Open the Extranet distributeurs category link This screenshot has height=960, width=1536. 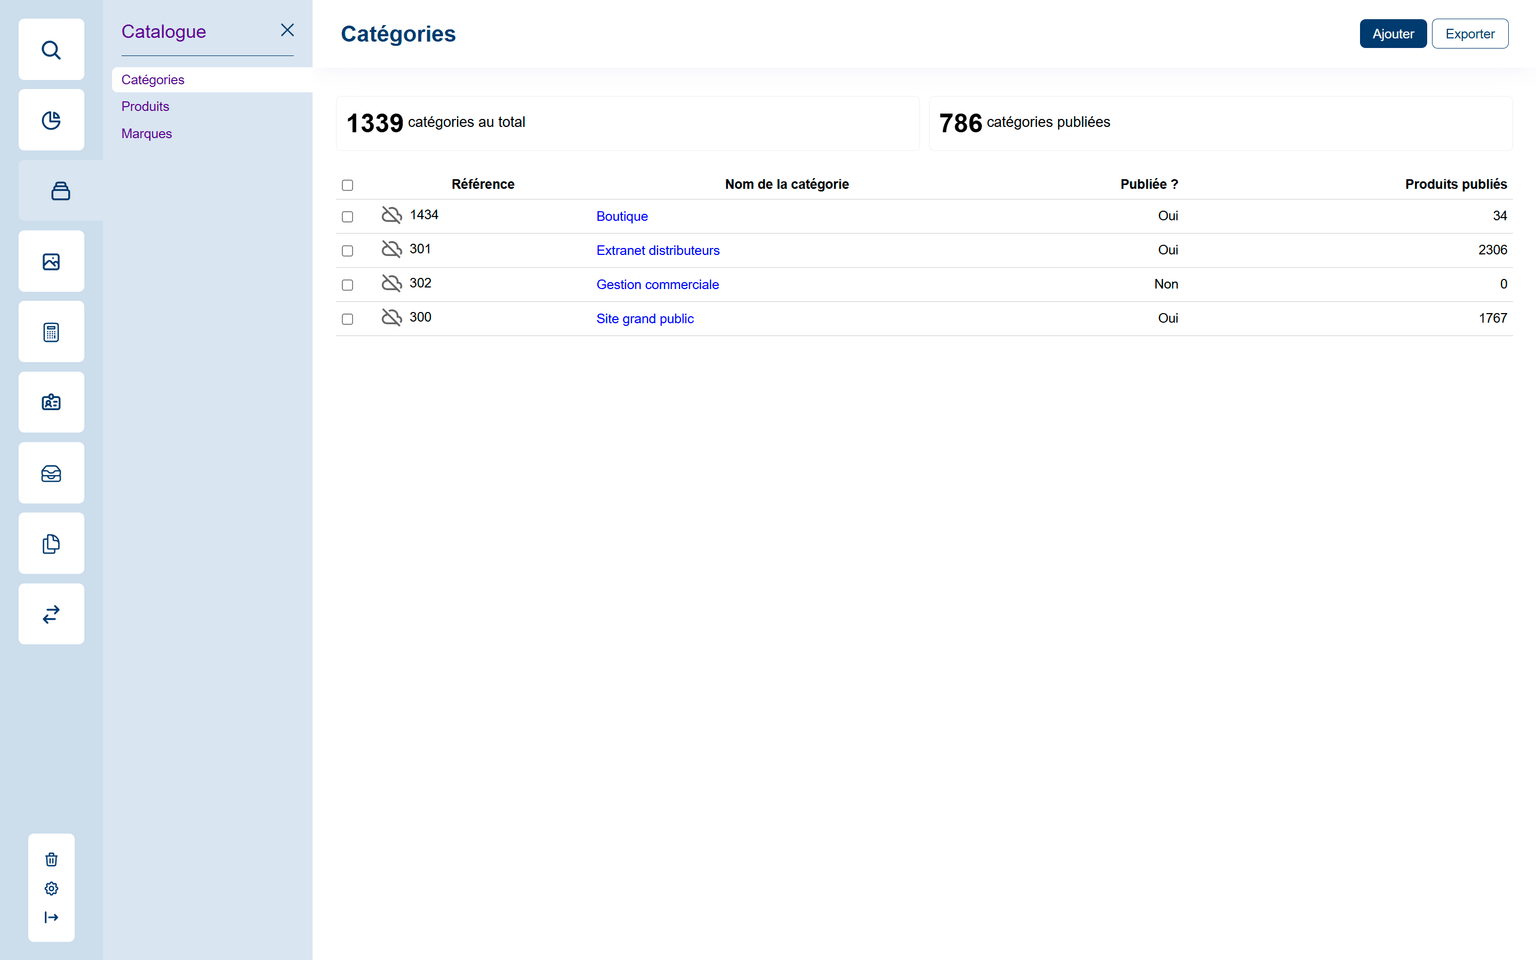[657, 250]
